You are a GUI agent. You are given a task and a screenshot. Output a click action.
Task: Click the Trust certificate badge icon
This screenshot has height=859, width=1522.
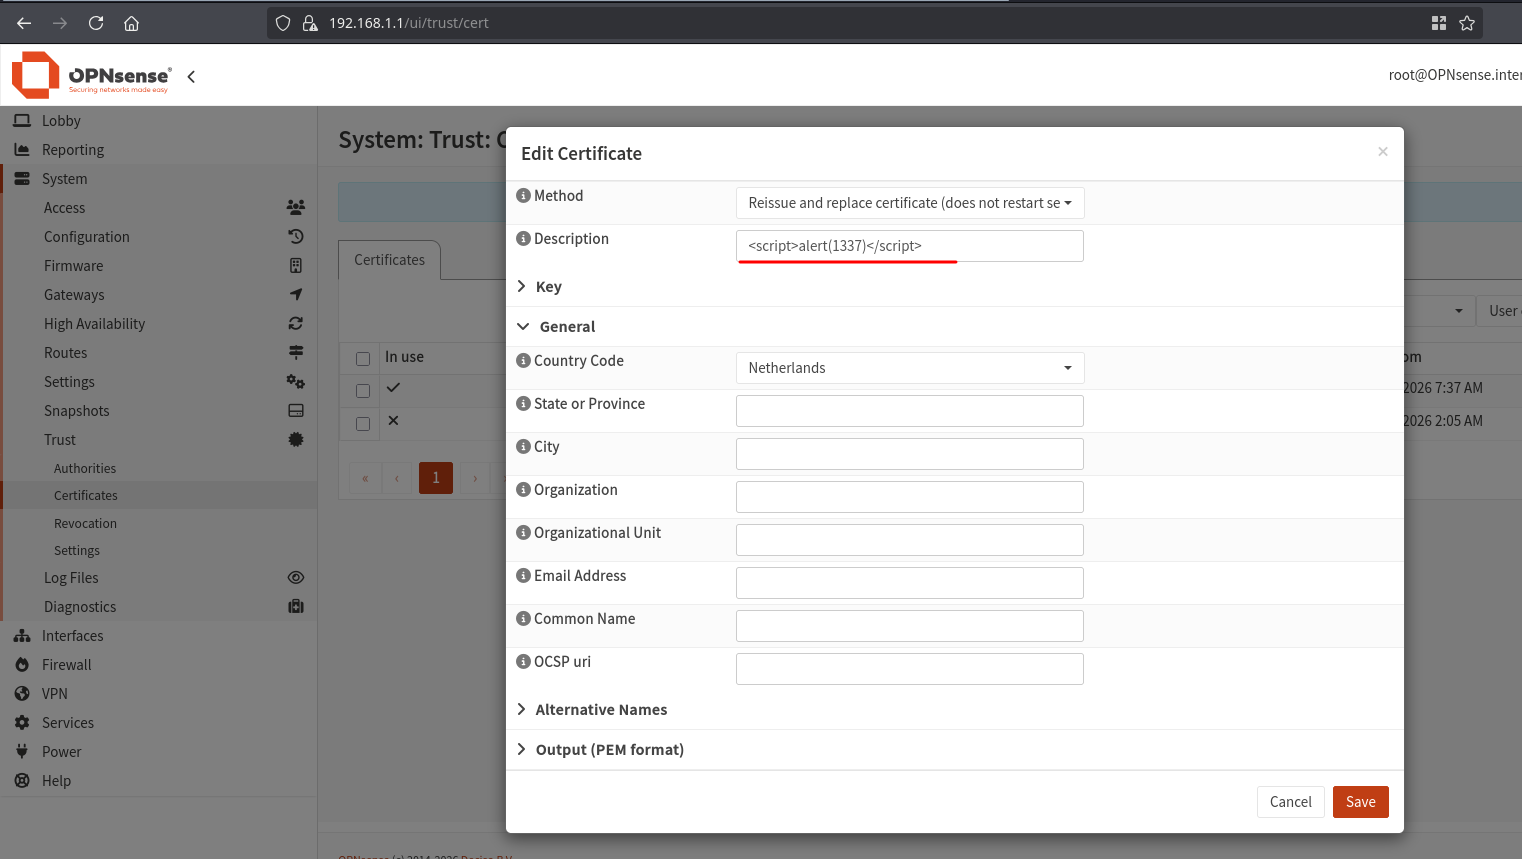296,439
